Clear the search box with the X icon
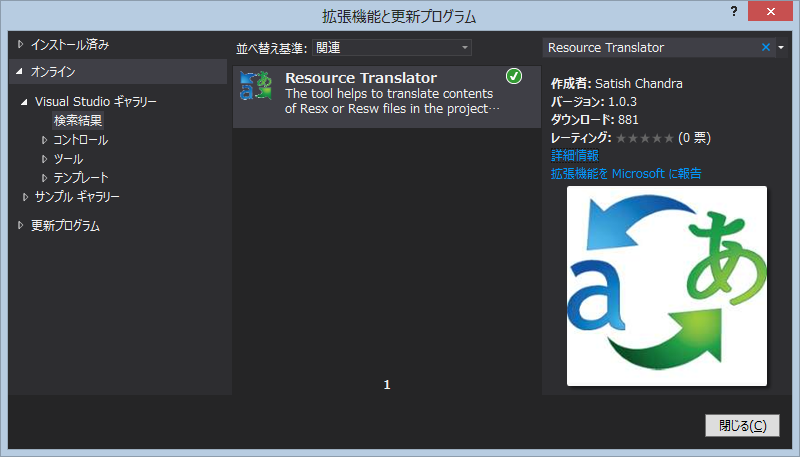 [x=765, y=47]
